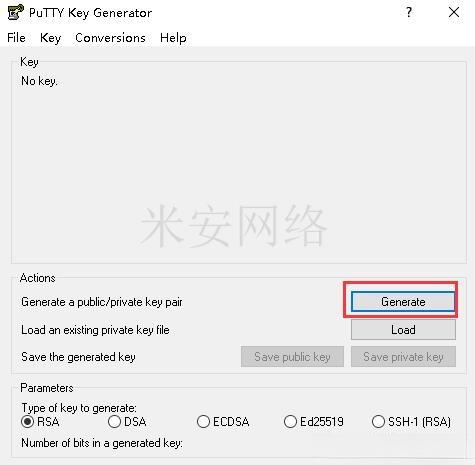475x465 pixels.
Task: Open the Key menu
Action: (50, 38)
